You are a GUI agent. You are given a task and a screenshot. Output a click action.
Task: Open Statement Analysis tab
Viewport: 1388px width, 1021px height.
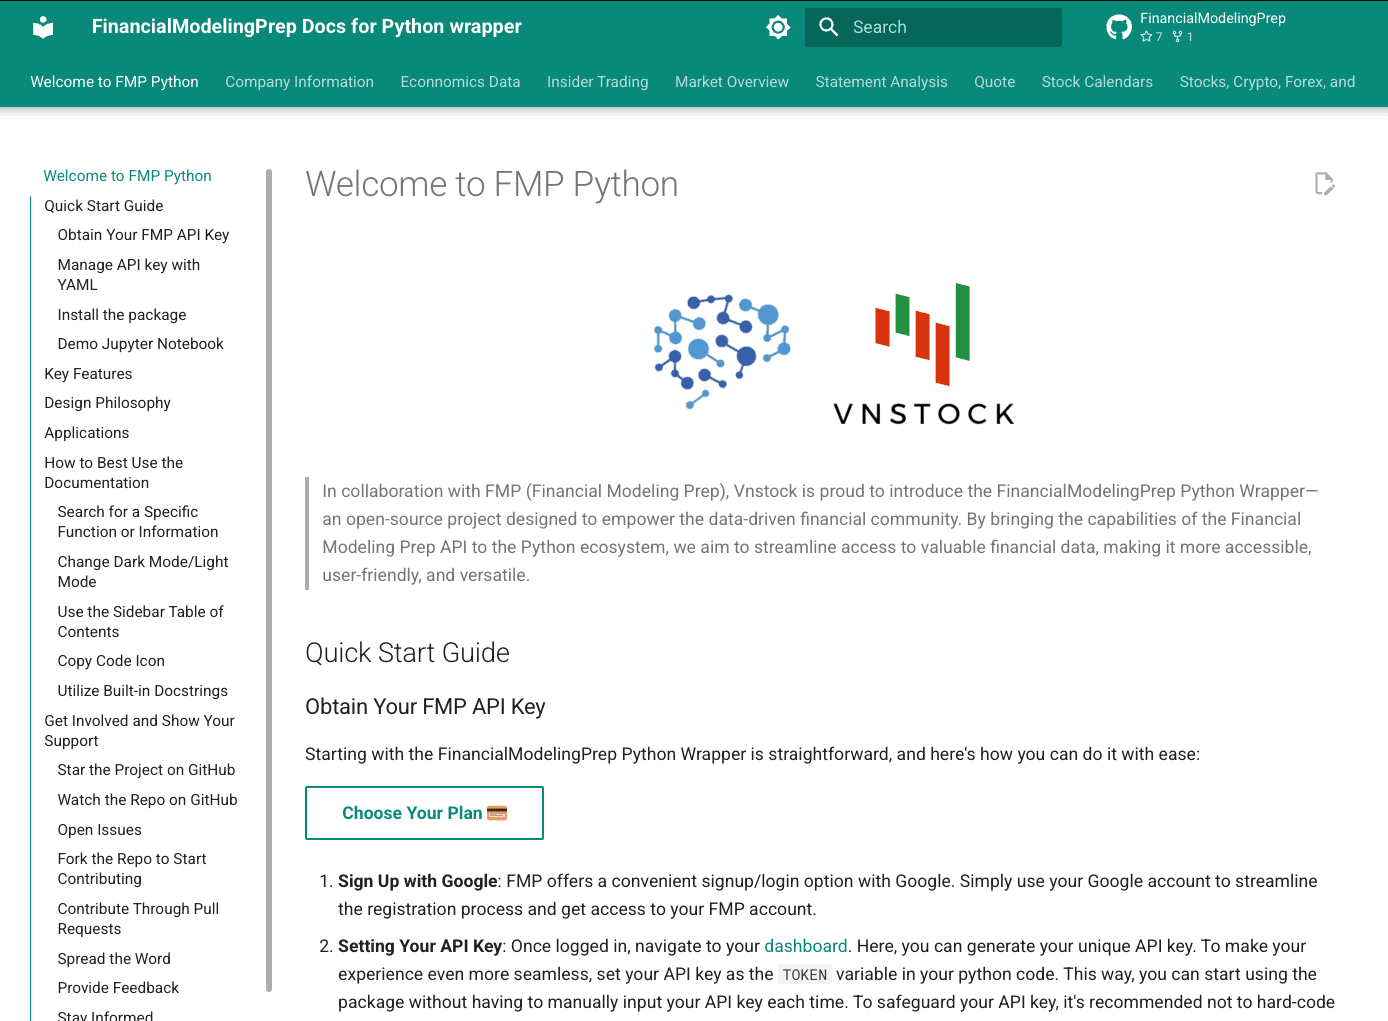click(x=881, y=82)
